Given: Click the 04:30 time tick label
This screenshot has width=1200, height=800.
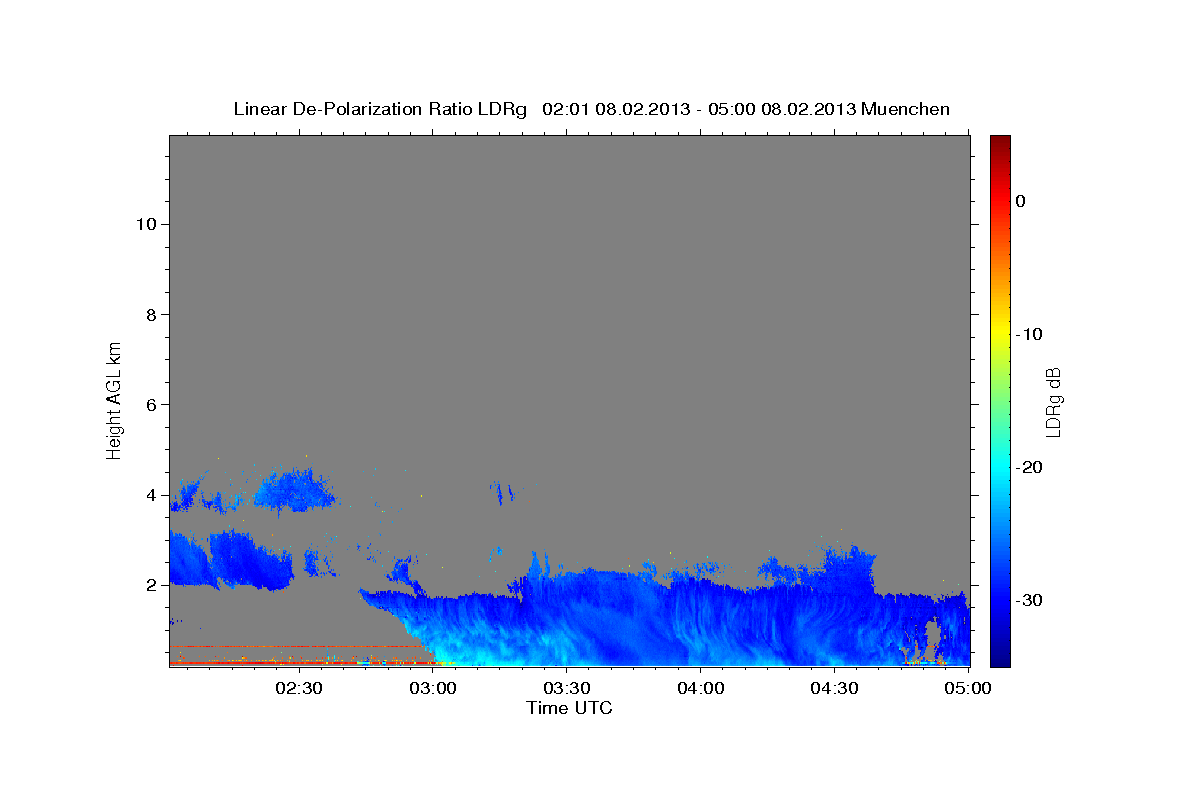Looking at the screenshot, I should pos(834,688).
